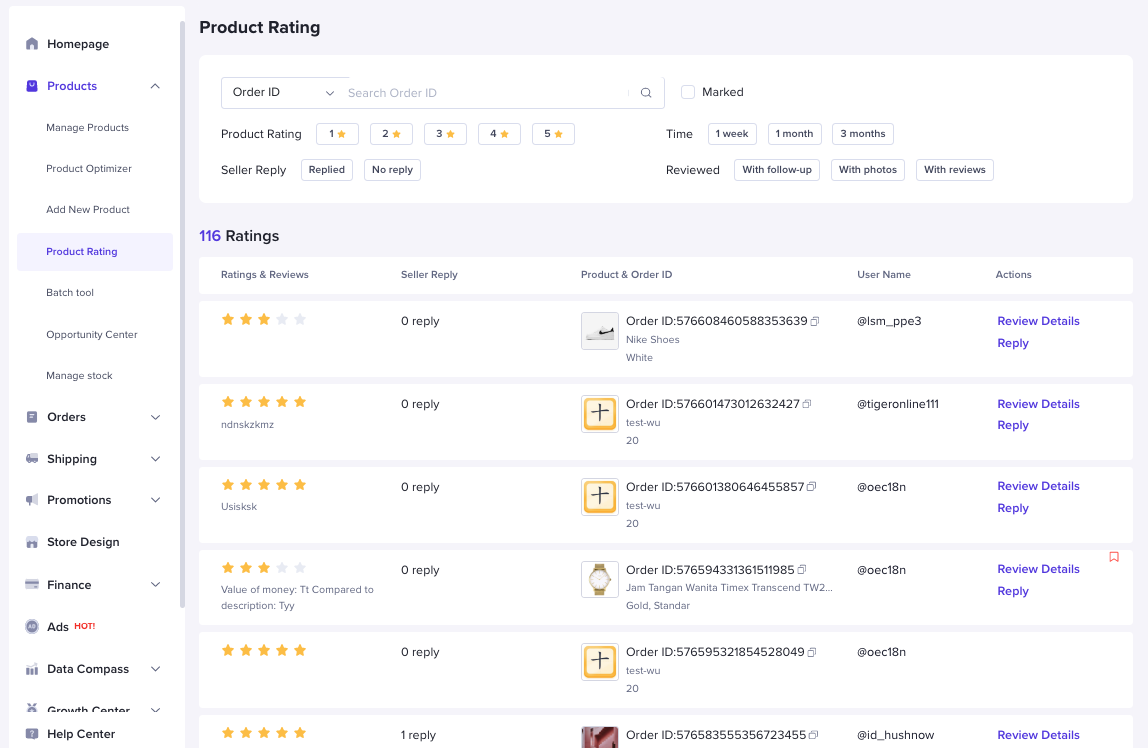Open Review Details for user @lsm_ppe3
This screenshot has width=1148, height=748.
pyautogui.click(x=1038, y=321)
